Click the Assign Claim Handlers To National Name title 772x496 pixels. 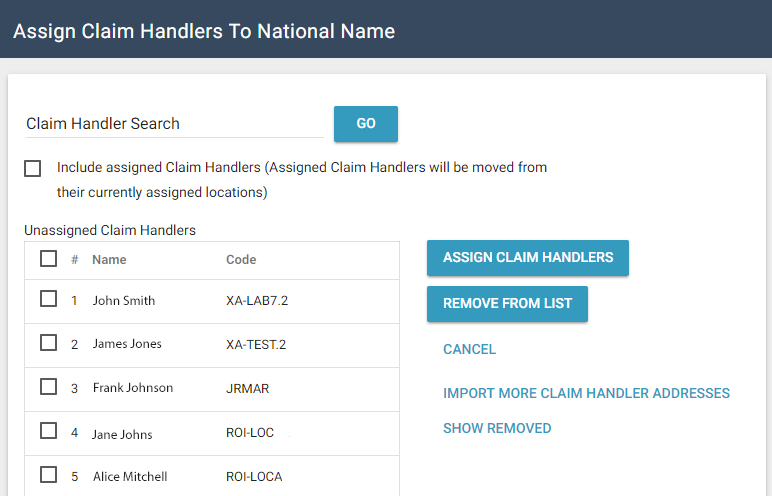click(204, 31)
